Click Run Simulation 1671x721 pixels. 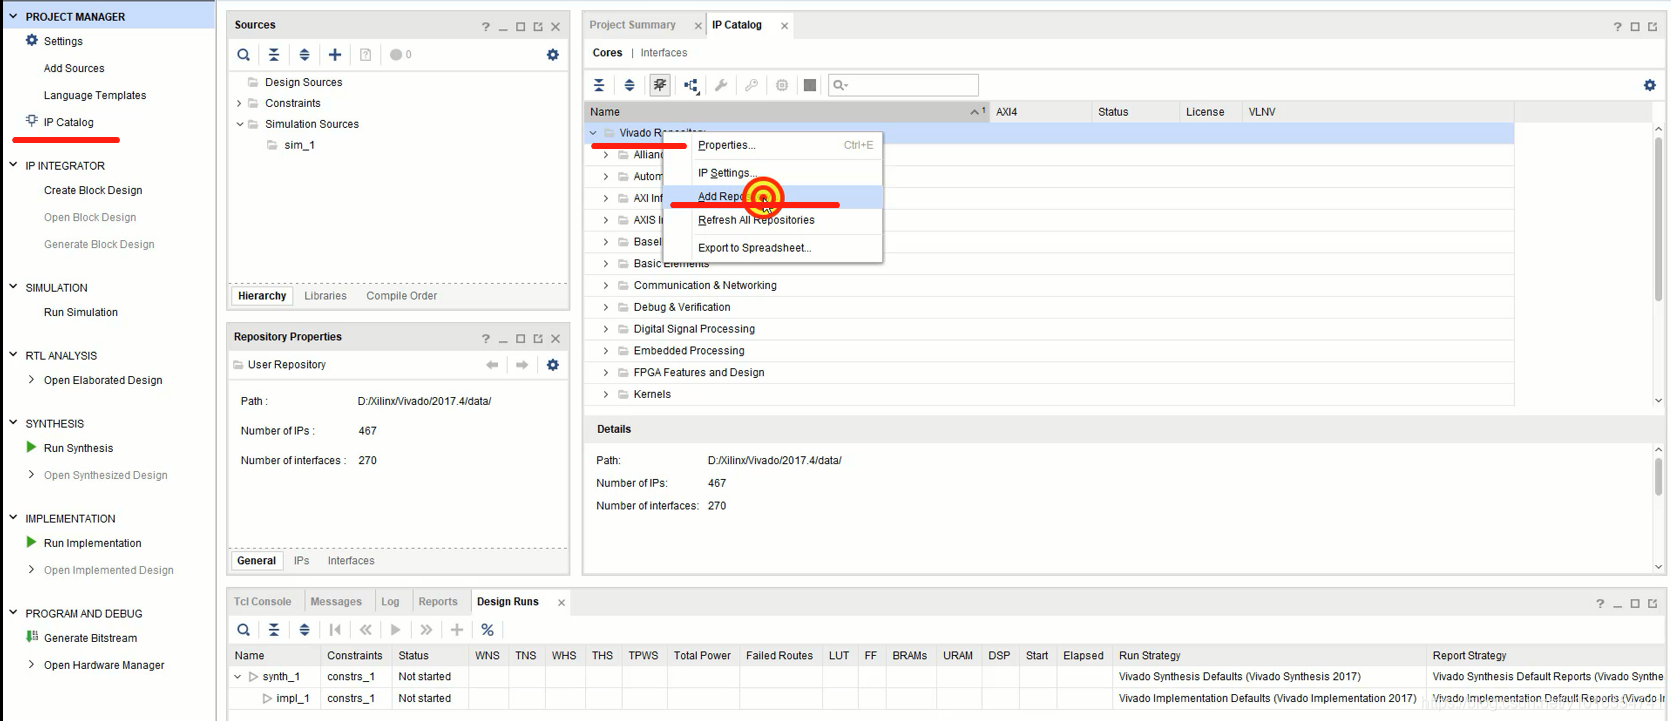point(81,312)
